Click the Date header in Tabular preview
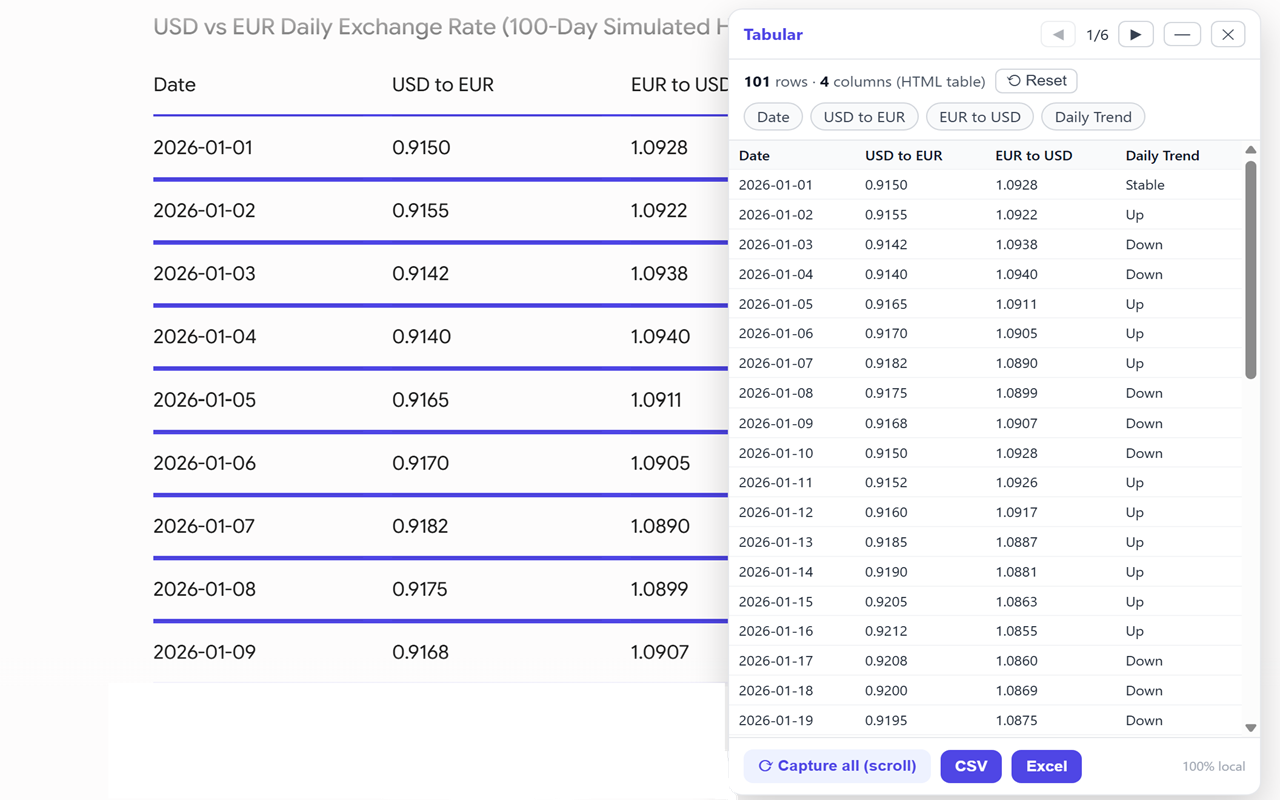The image size is (1280, 800). [754, 156]
